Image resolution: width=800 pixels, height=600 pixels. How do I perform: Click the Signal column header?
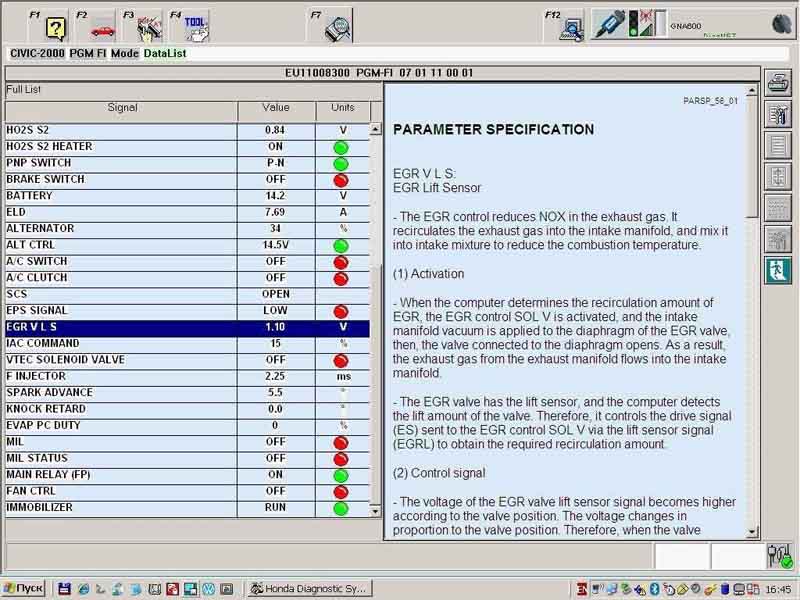point(121,108)
